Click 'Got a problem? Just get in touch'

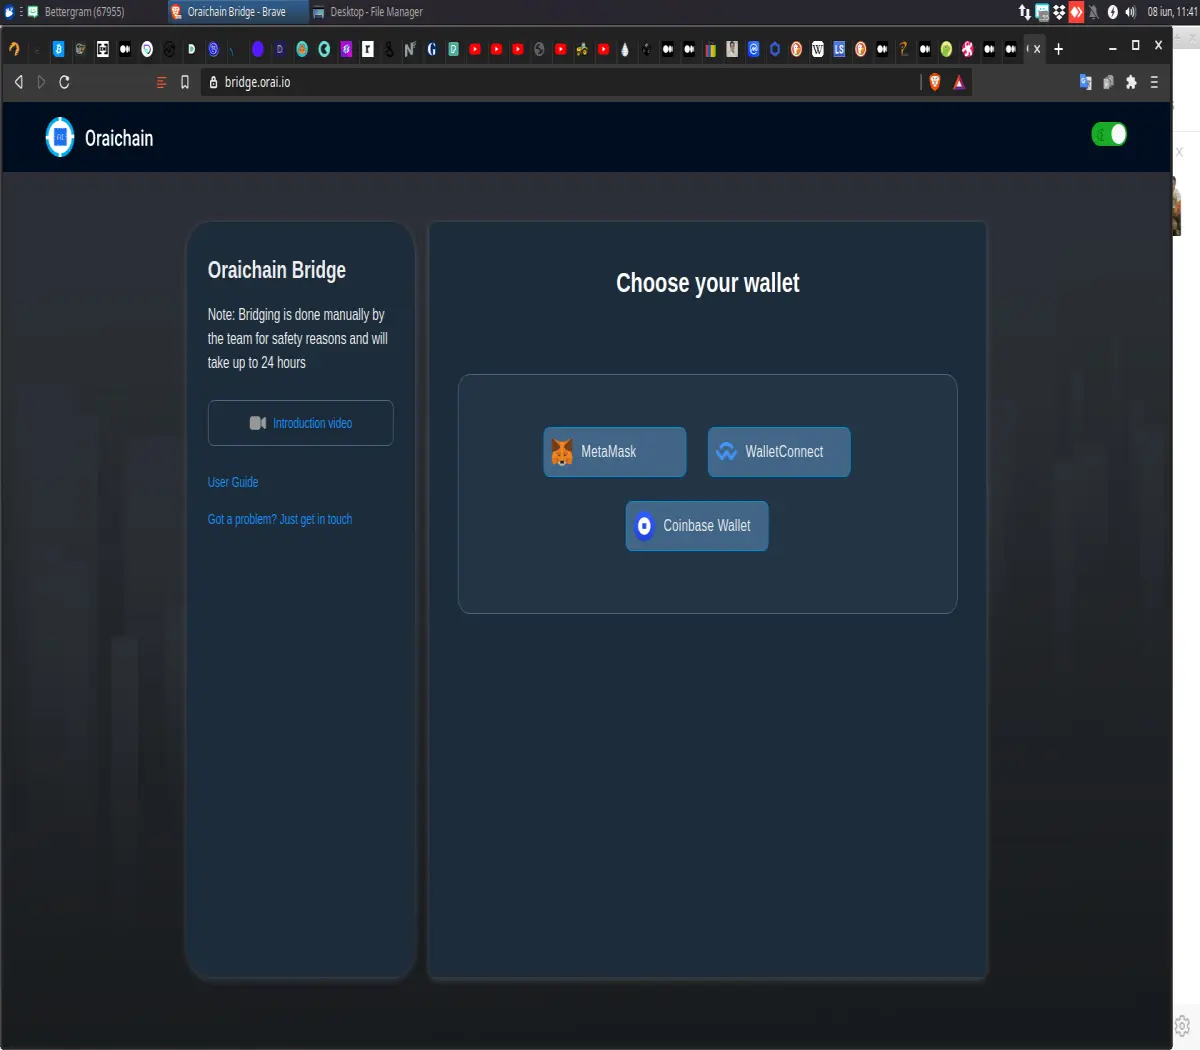click(280, 519)
